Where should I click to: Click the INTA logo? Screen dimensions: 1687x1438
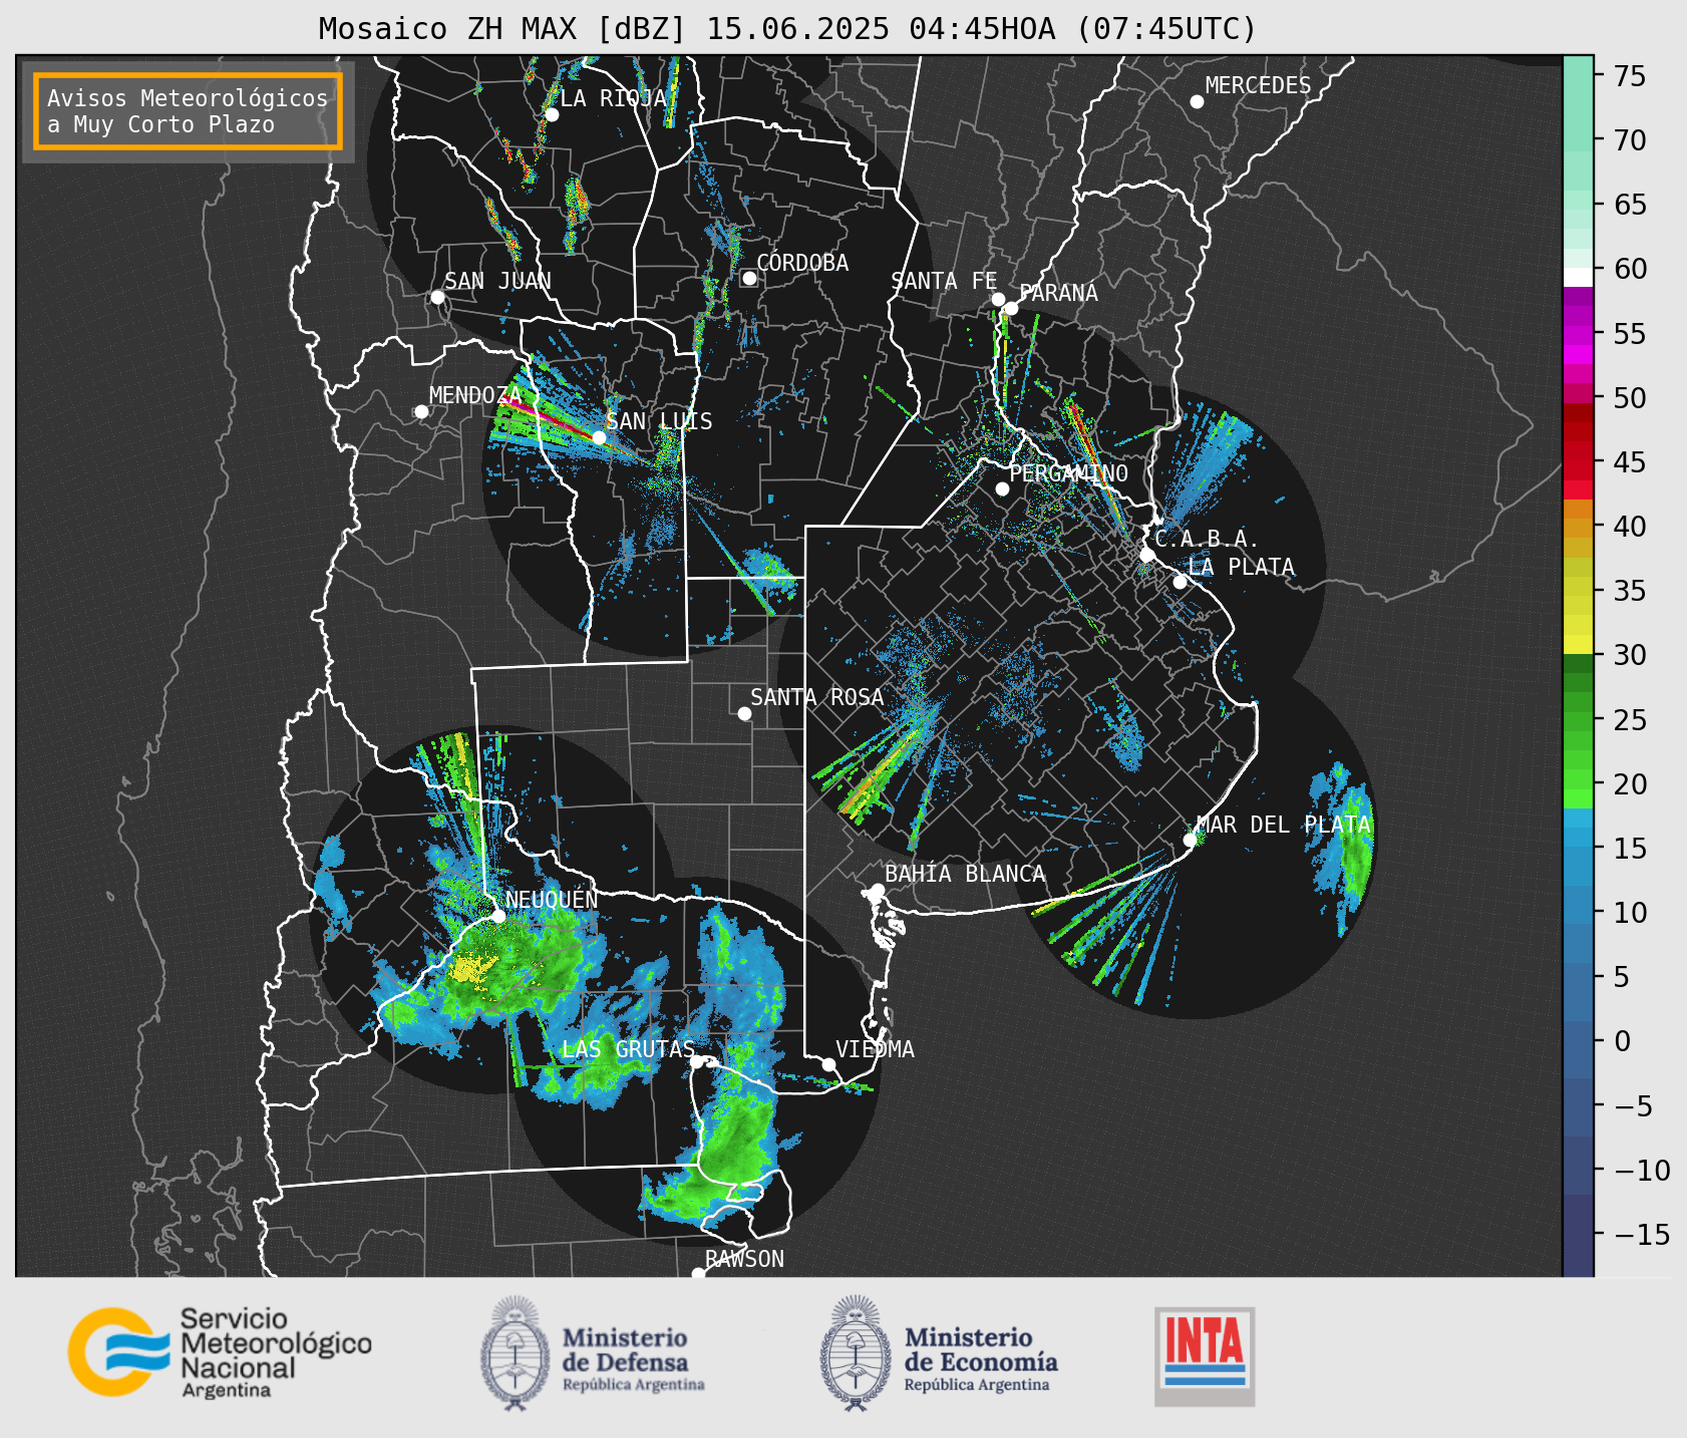pyautogui.click(x=1204, y=1356)
